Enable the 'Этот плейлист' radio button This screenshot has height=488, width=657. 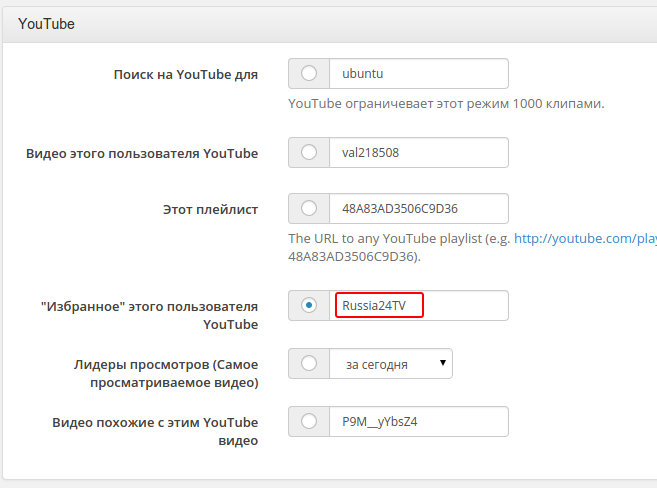point(309,208)
